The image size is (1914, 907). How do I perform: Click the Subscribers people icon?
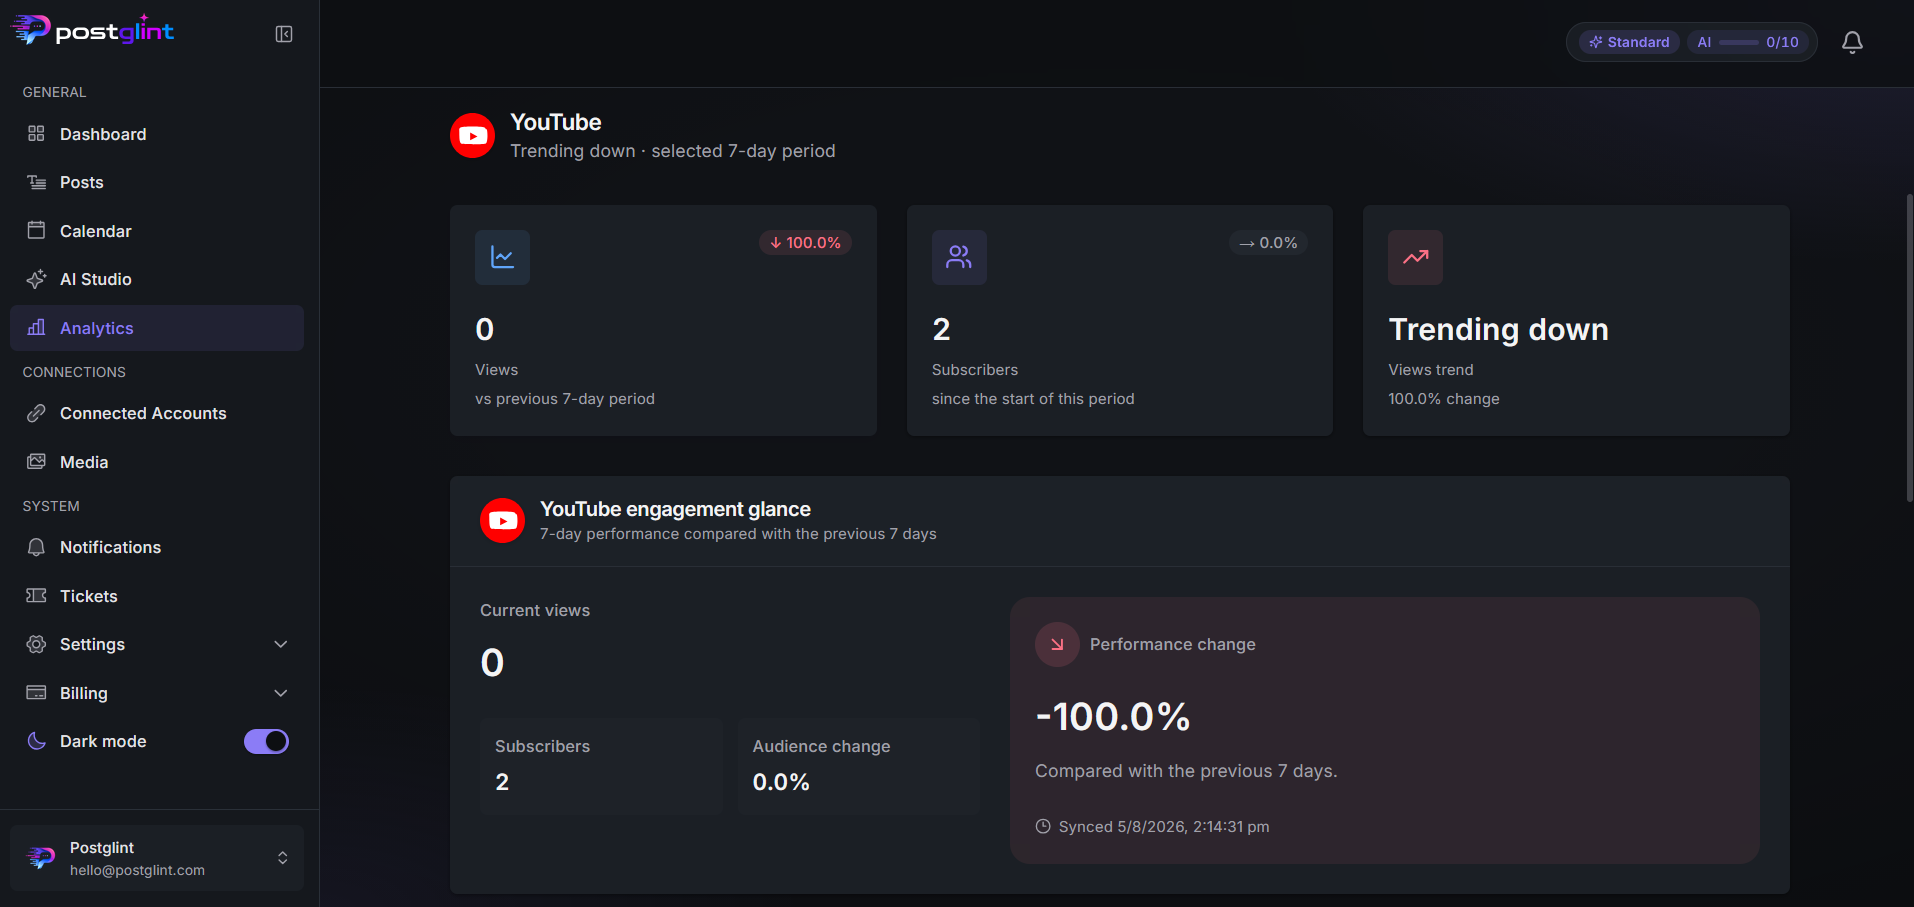point(959,257)
